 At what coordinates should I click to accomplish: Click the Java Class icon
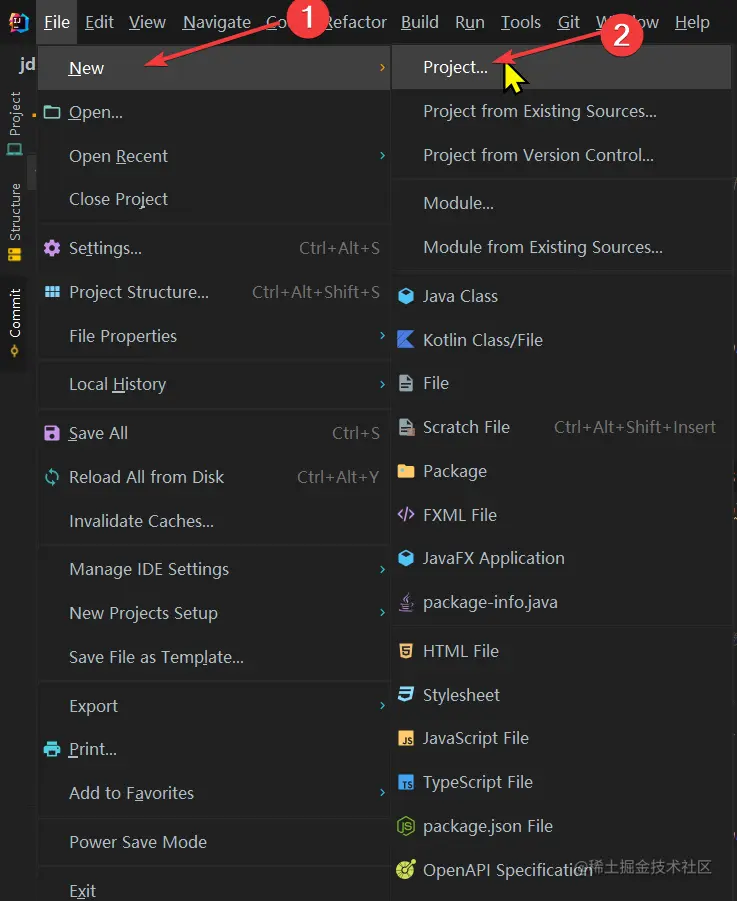(x=406, y=296)
